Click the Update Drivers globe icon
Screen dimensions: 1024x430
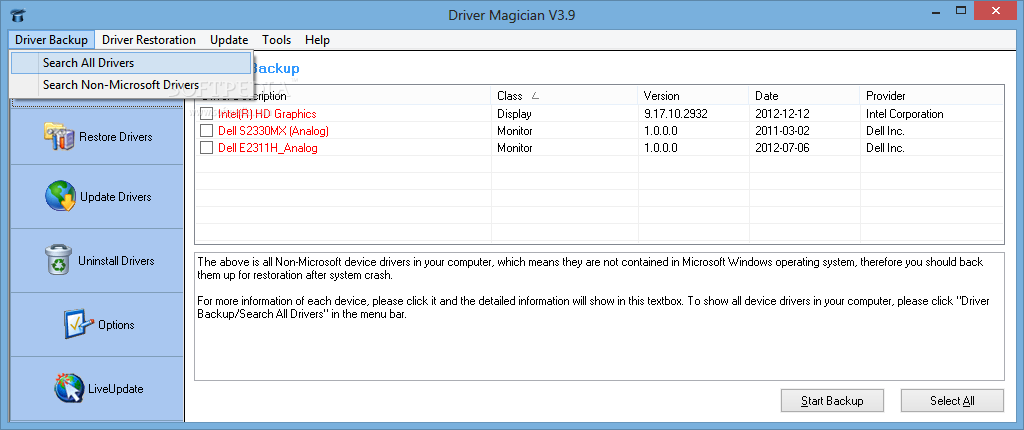click(60, 196)
